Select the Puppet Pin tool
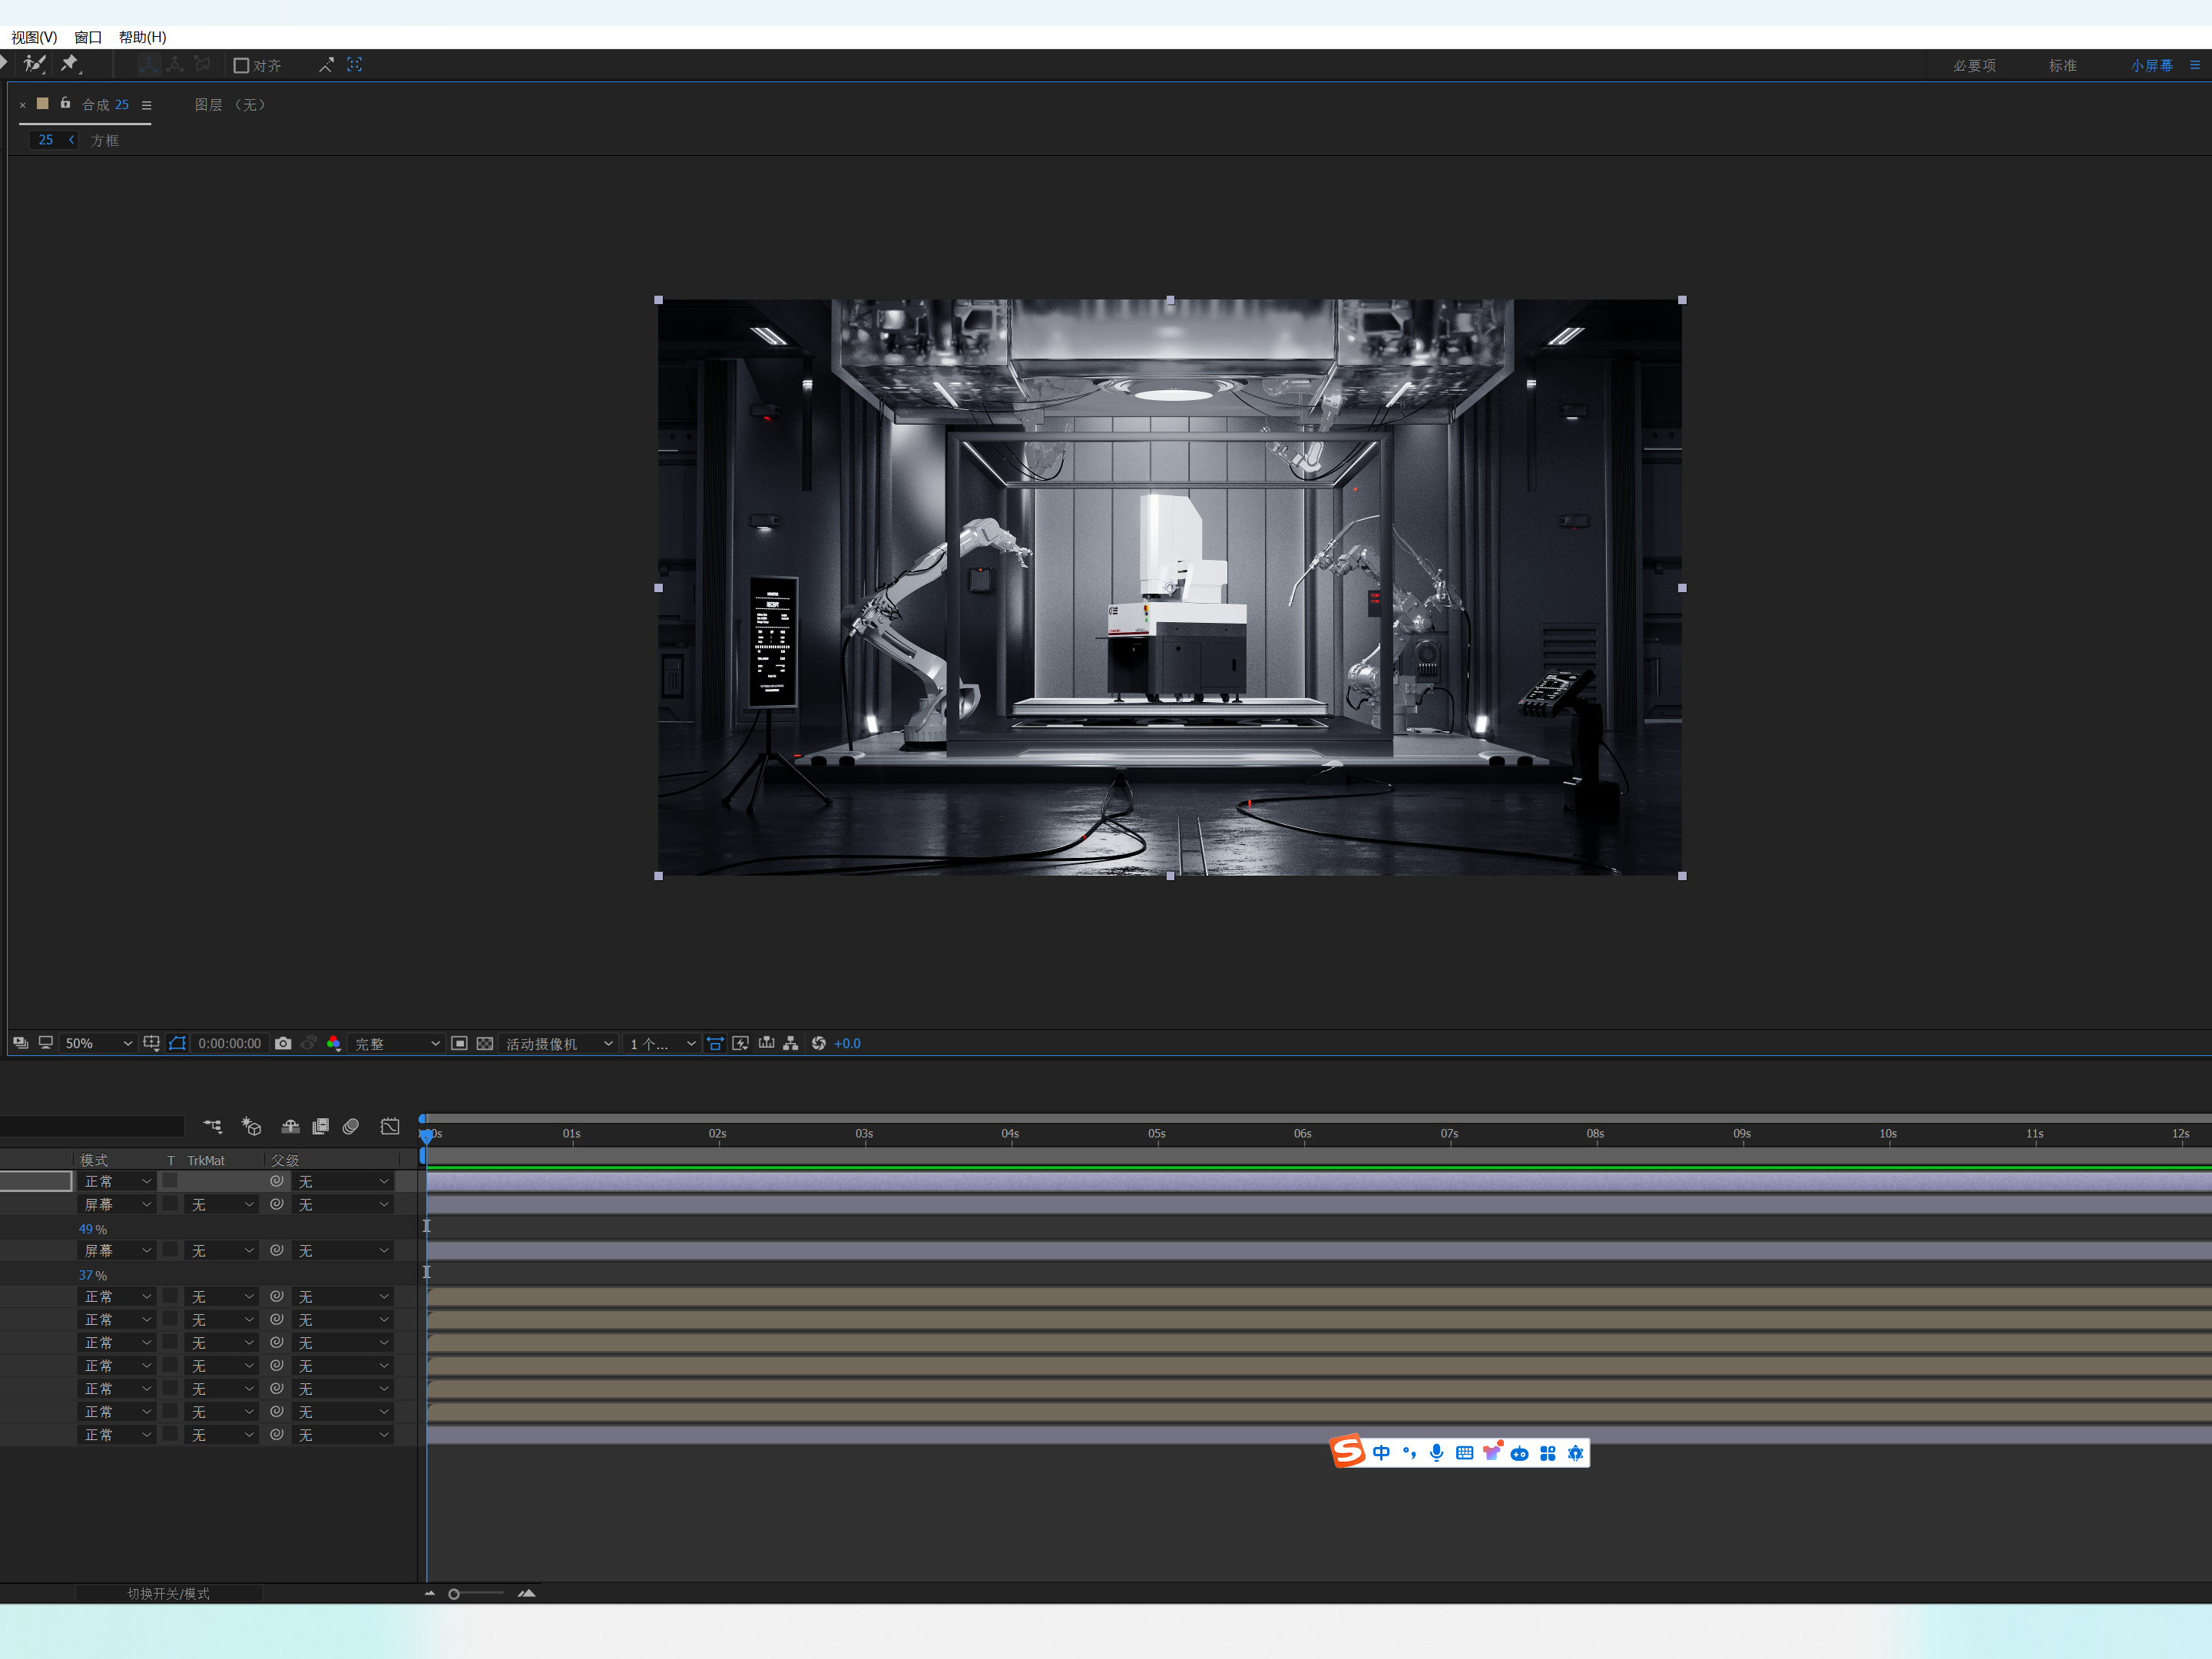Screen dimensions: 2212x1659 [x=69, y=64]
